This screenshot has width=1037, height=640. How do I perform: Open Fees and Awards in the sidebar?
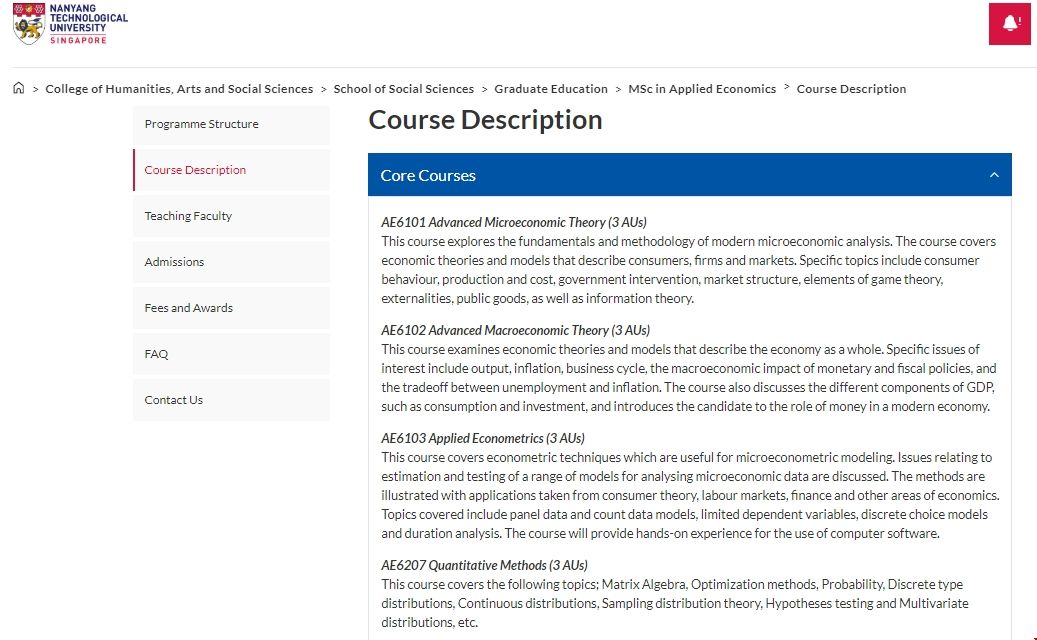188,308
